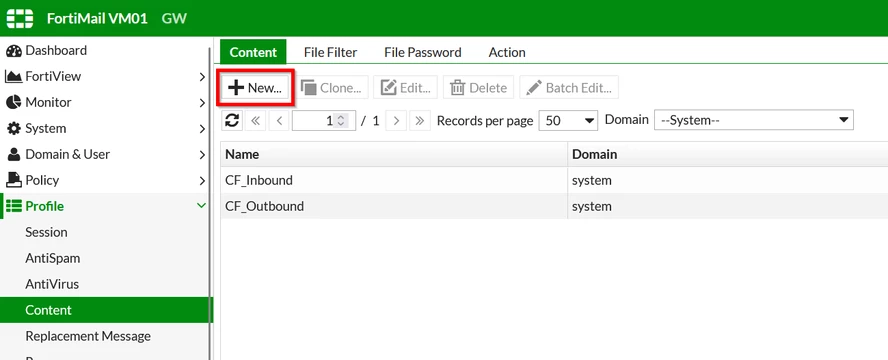Select the CF_Outbound row
Image resolution: width=888 pixels, height=360 pixels.
point(554,206)
